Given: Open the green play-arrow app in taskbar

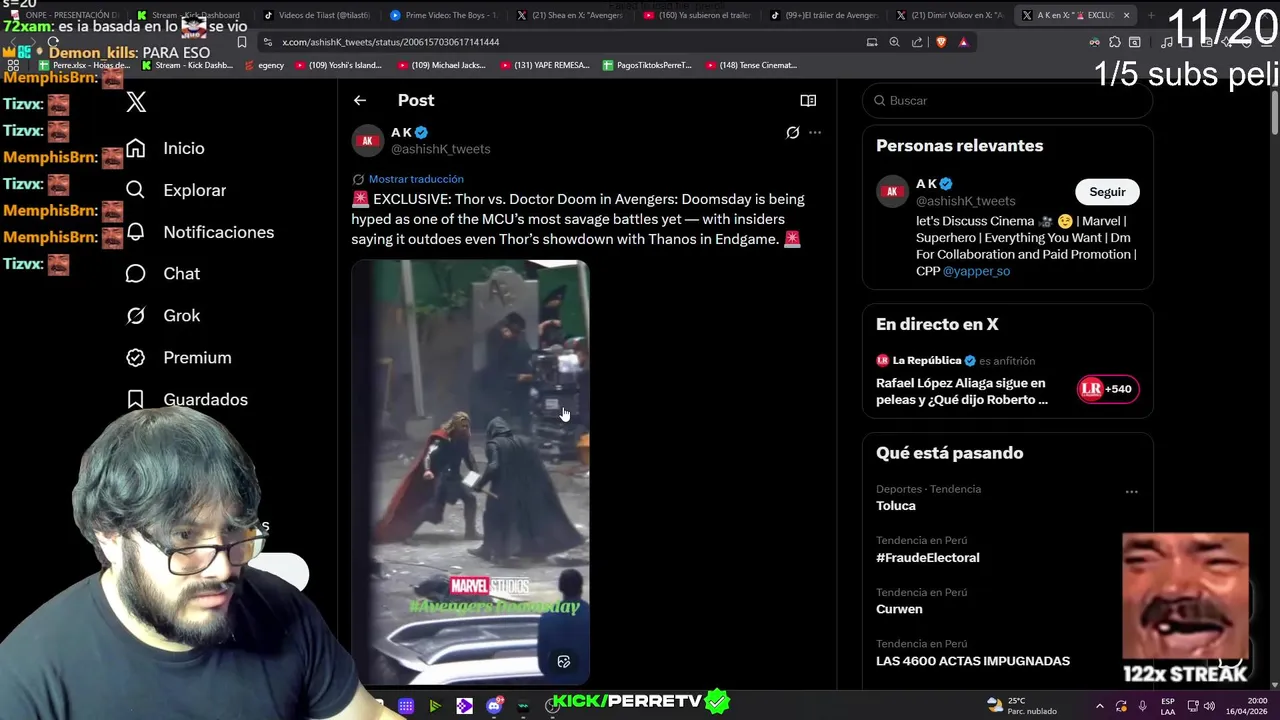Looking at the screenshot, I should point(435,706).
